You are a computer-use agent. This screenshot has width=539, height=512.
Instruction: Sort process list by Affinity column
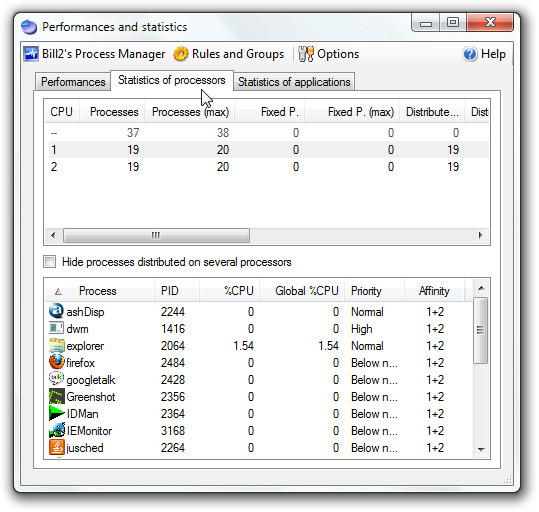coord(434,291)
